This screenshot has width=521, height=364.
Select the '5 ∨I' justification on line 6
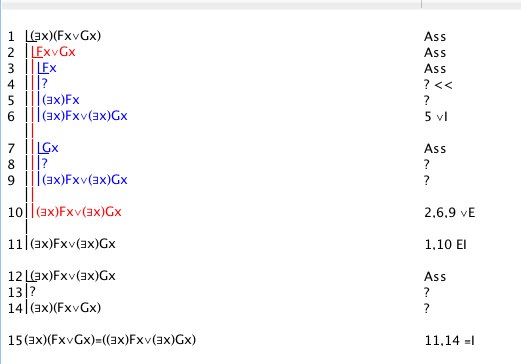tap(436, 116)
